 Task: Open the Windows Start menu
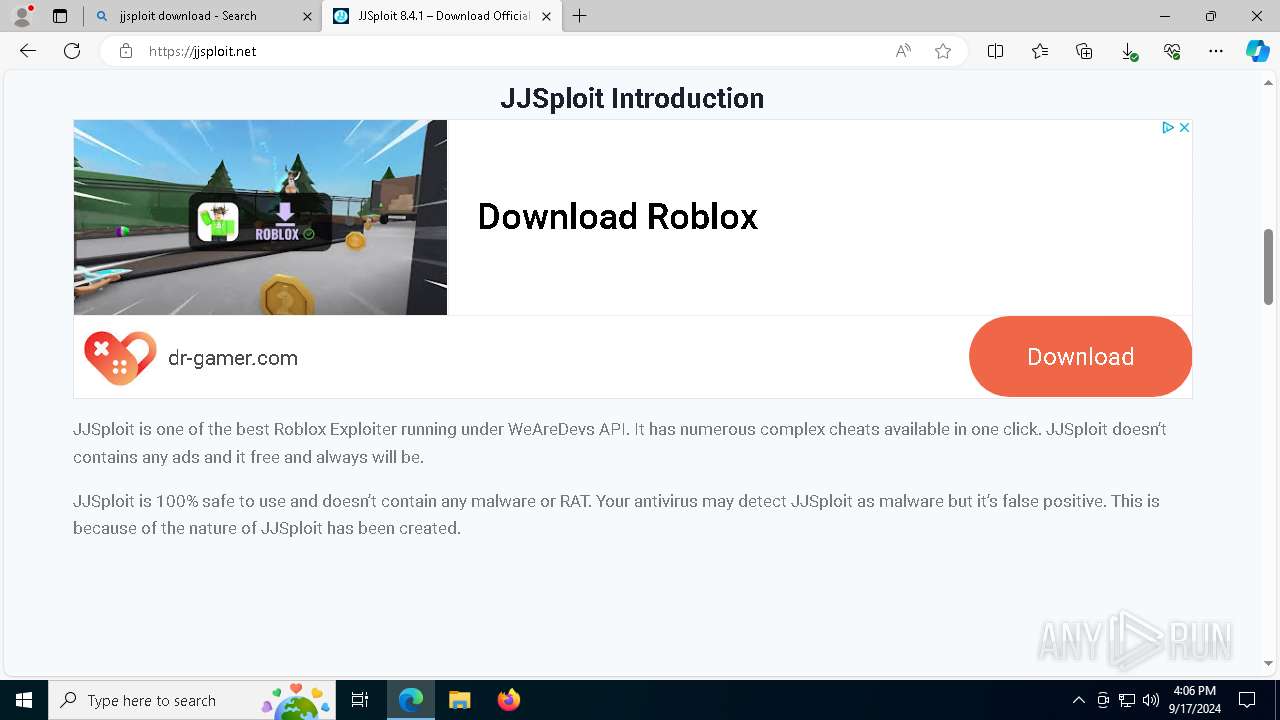point(24,700)
